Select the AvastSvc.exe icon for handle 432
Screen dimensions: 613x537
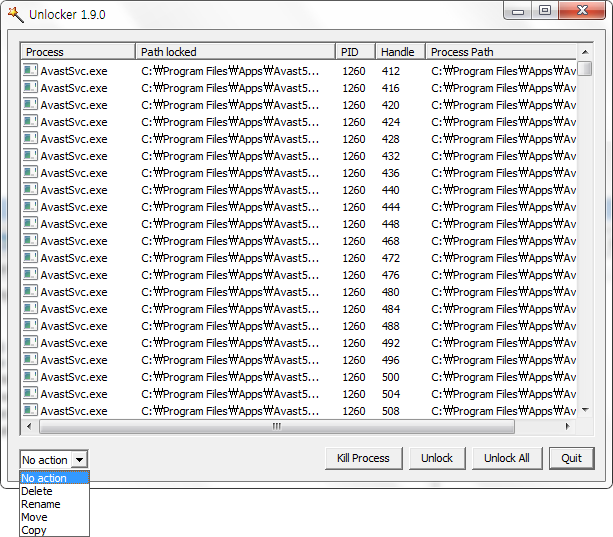tap(30, 156)
